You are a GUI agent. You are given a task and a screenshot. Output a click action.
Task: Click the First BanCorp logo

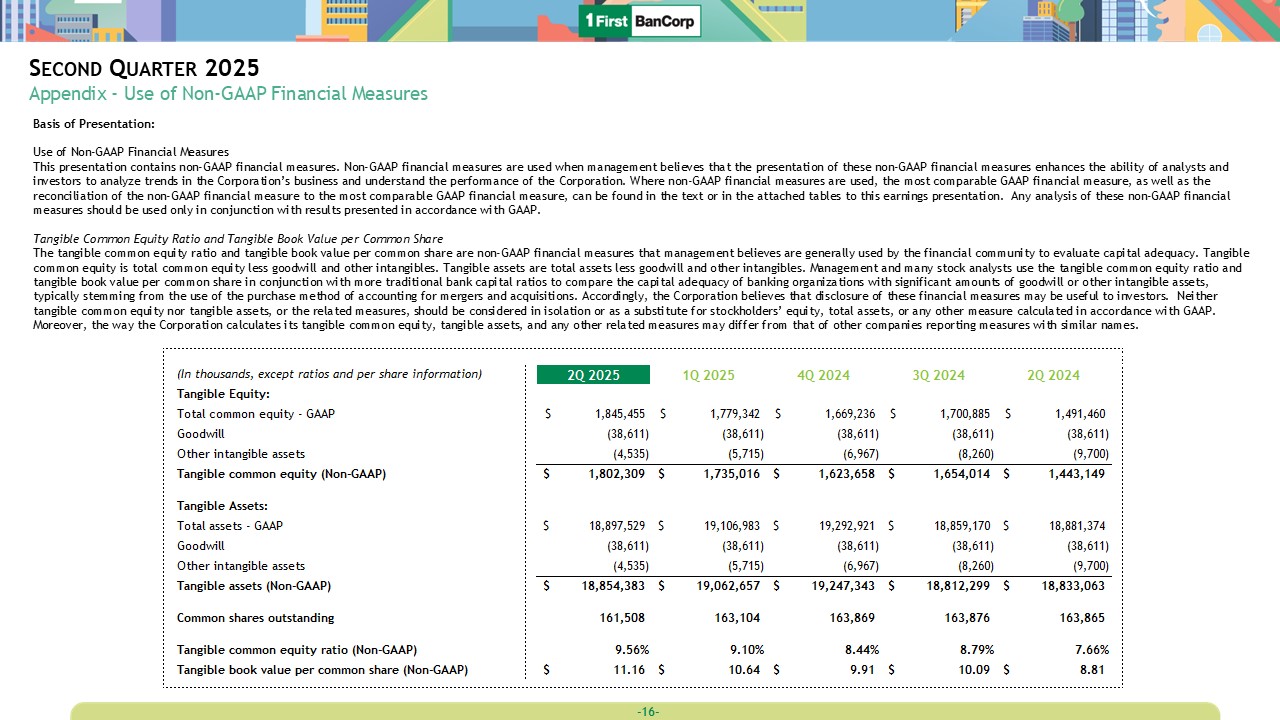[x=640, y=21]
